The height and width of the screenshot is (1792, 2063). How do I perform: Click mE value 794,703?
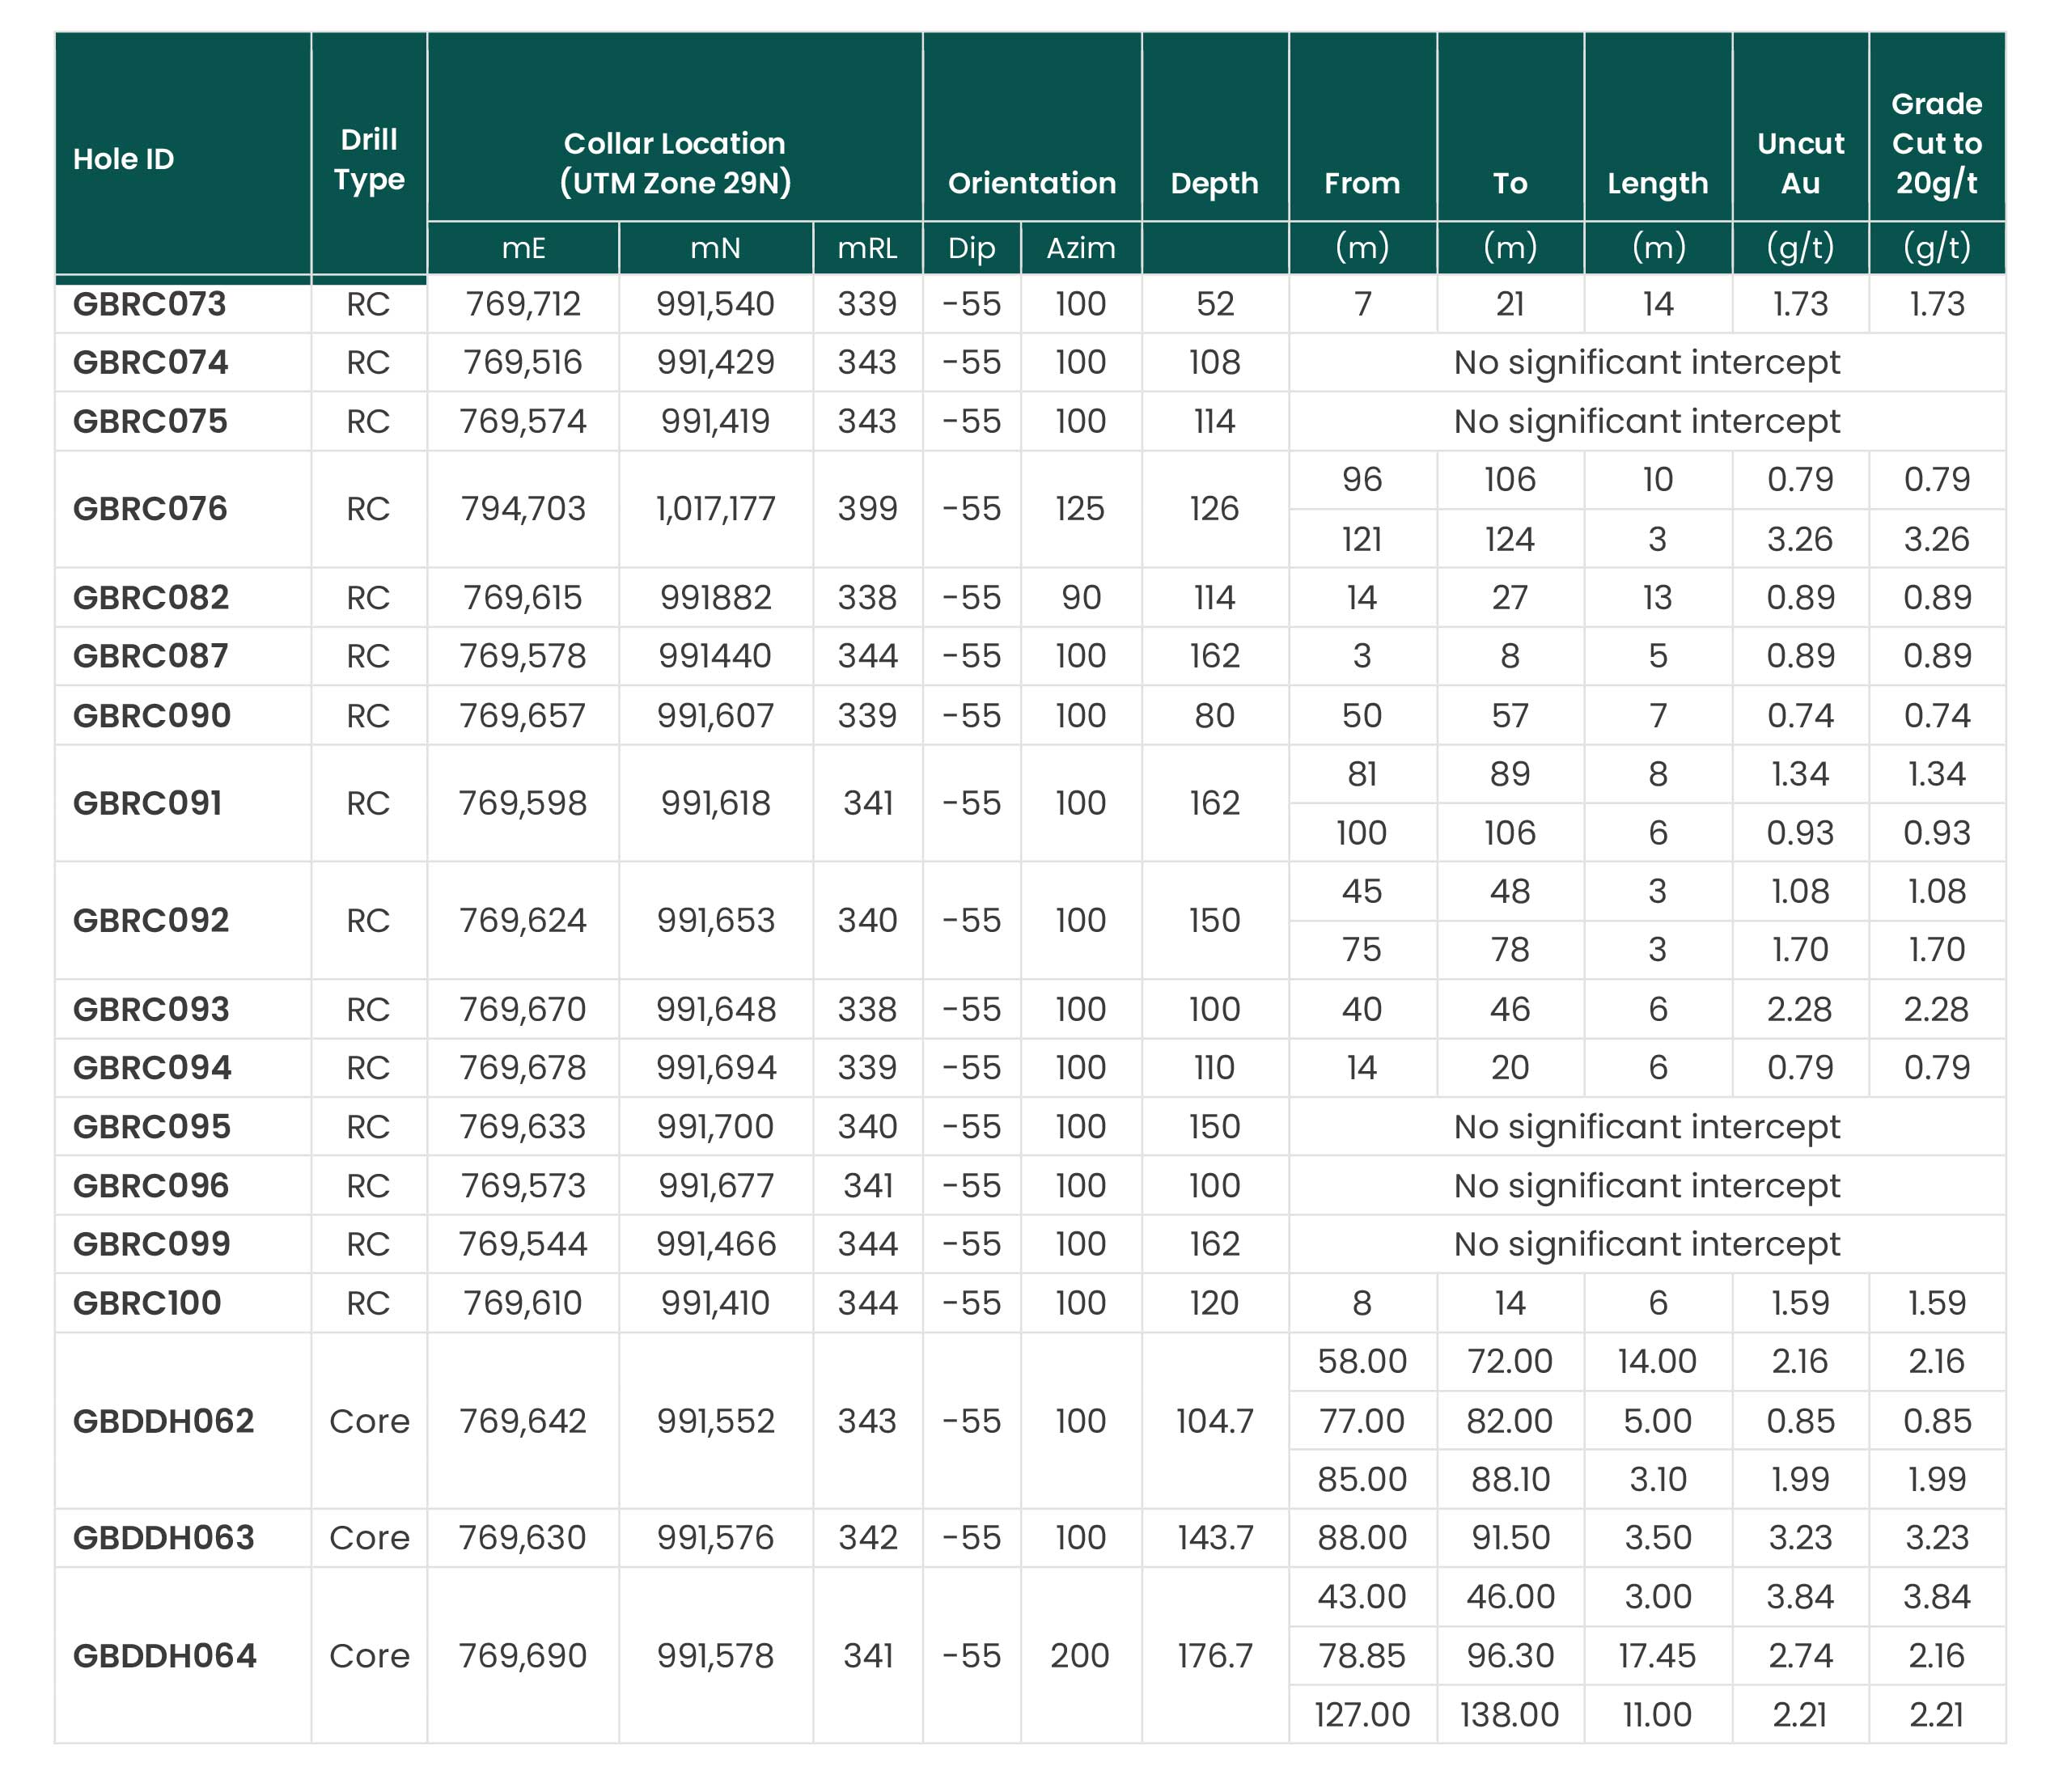523,509
